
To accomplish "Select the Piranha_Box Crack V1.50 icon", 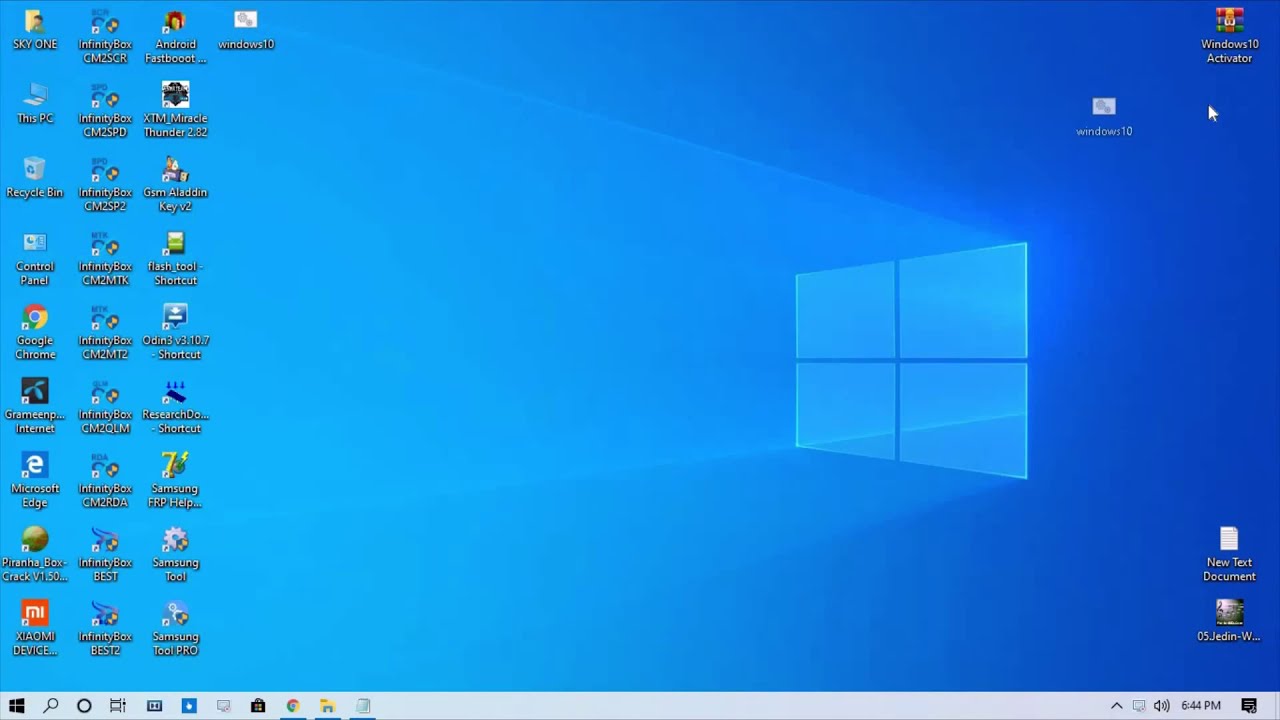I will coord(35,555).
